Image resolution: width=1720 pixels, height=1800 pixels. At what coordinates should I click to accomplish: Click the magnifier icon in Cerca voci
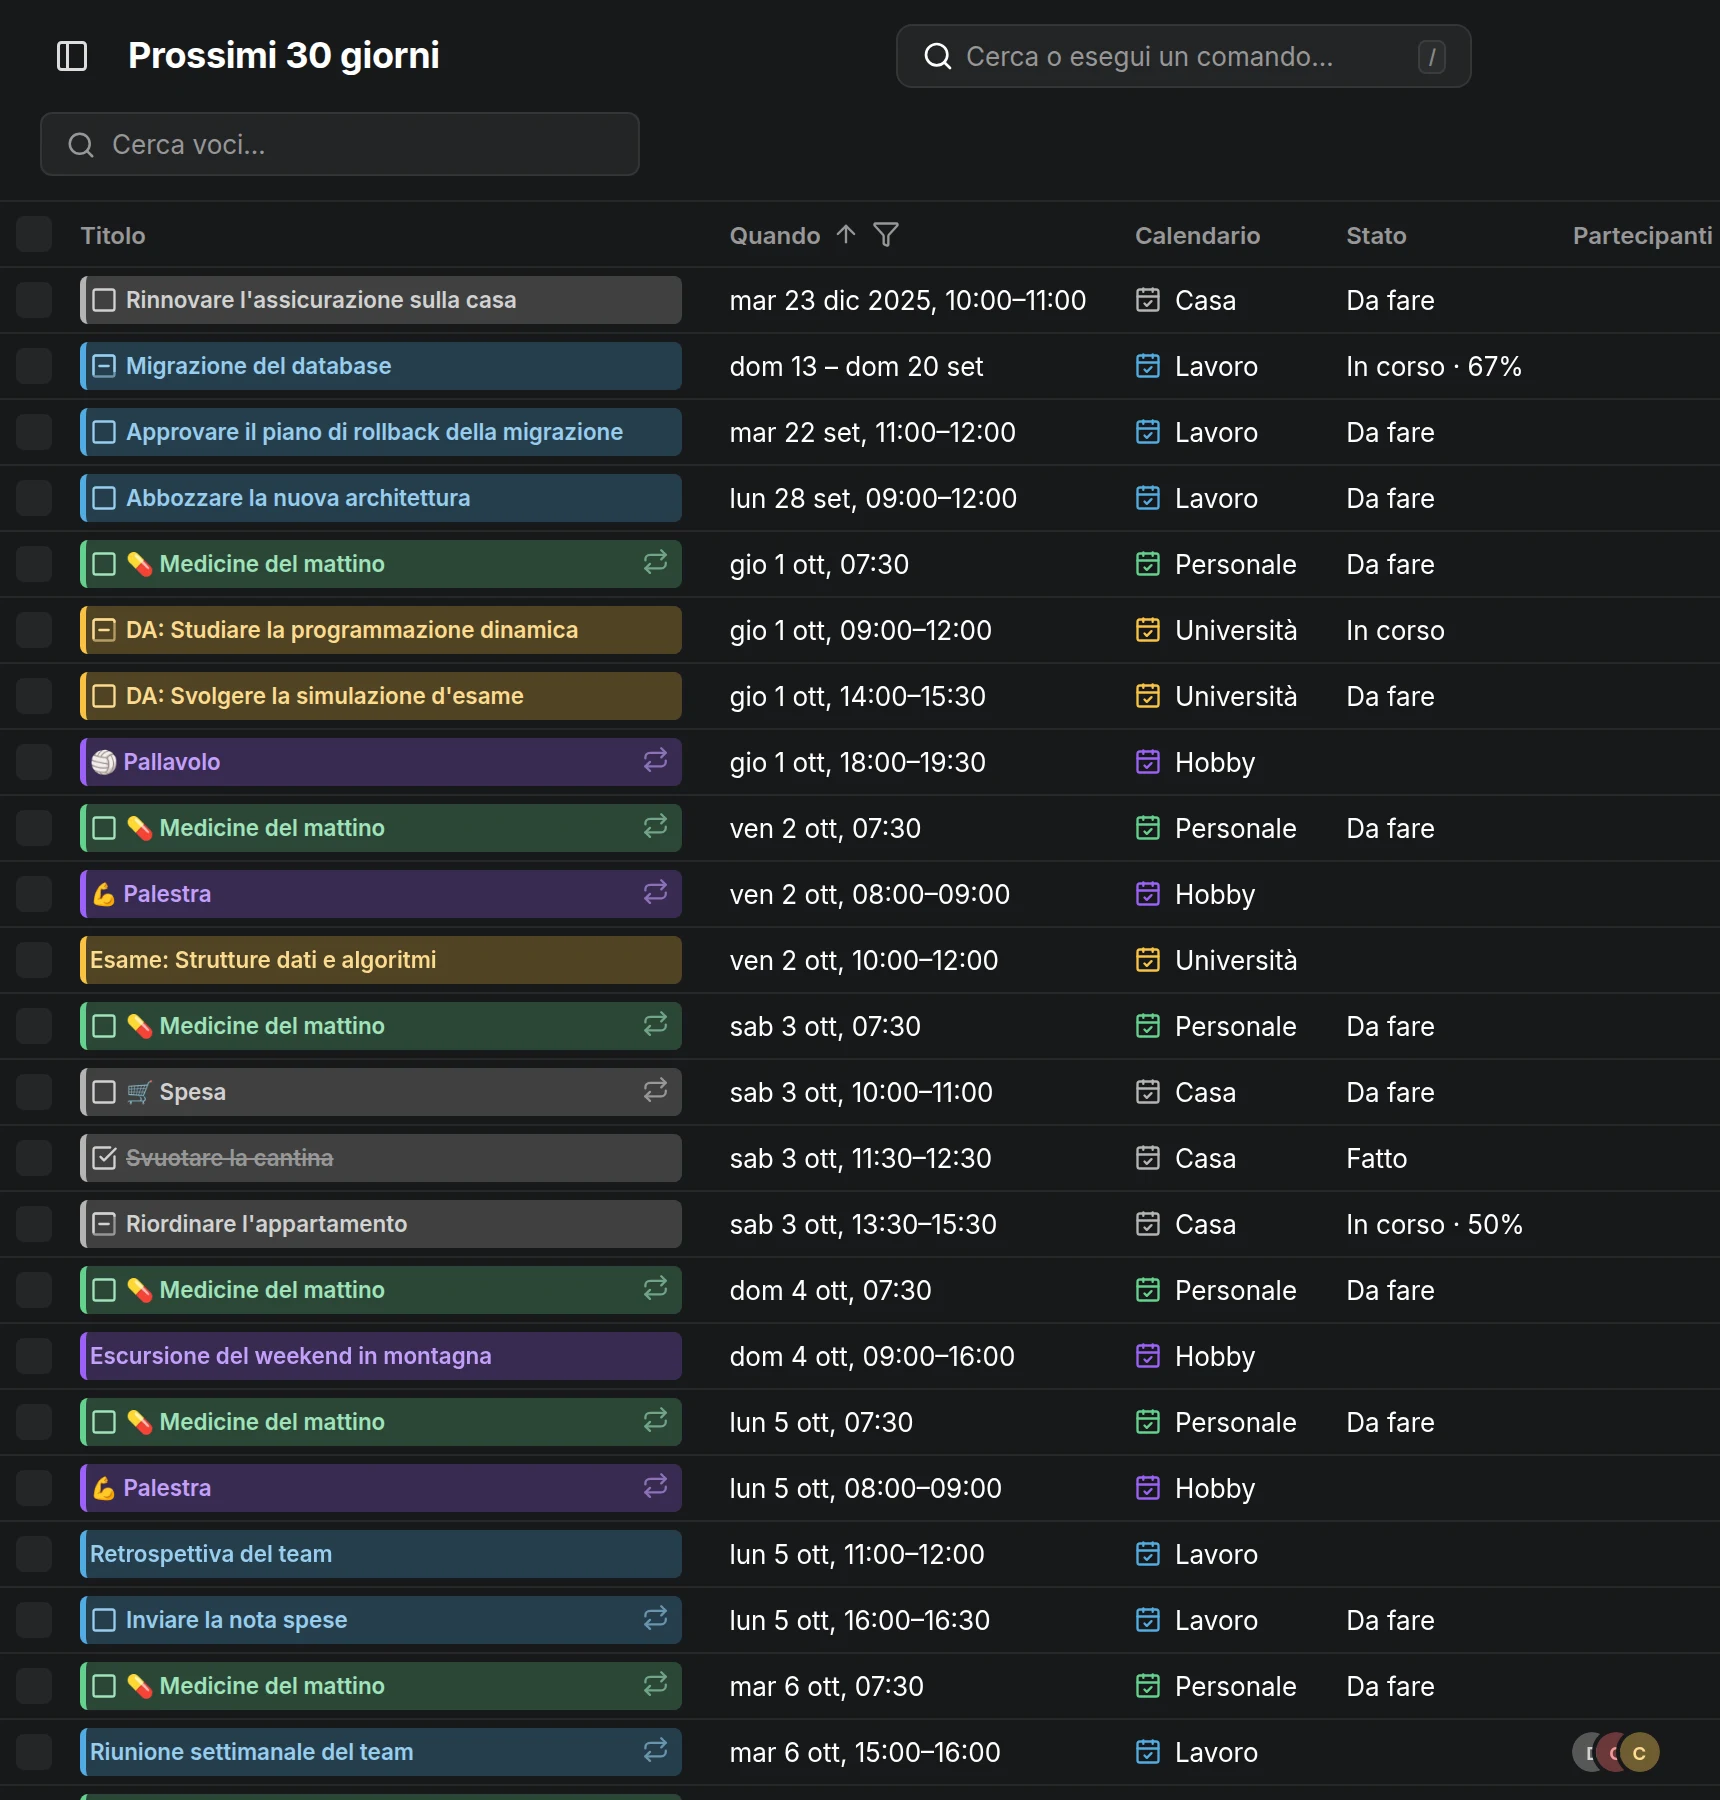click(81, 145)
